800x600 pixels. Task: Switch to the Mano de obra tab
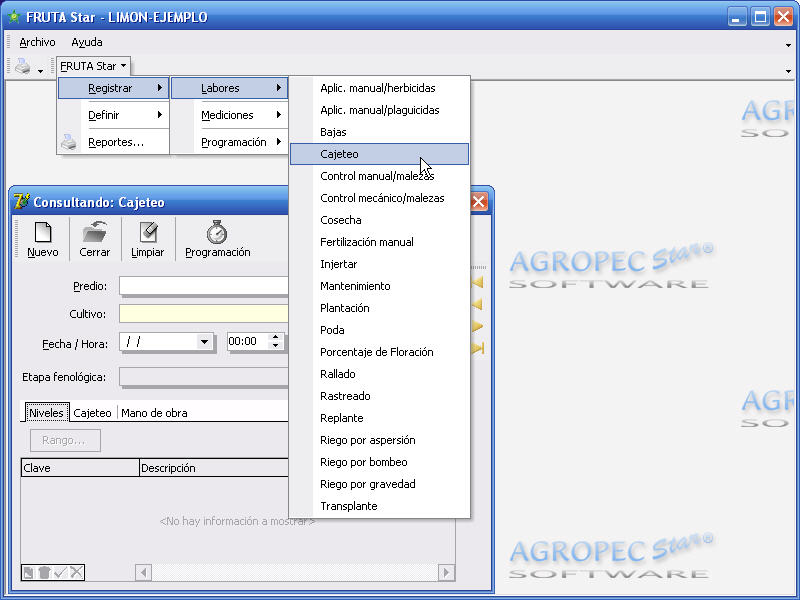tap(154, 413)
